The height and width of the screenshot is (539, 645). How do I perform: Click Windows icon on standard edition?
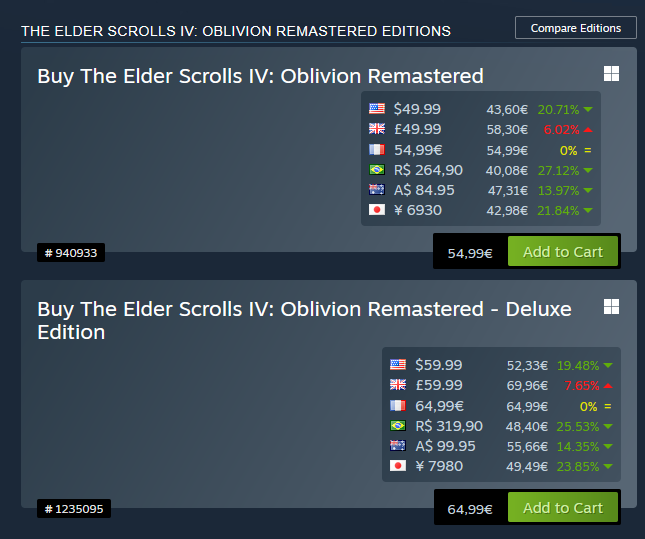[x=611, y=75]
